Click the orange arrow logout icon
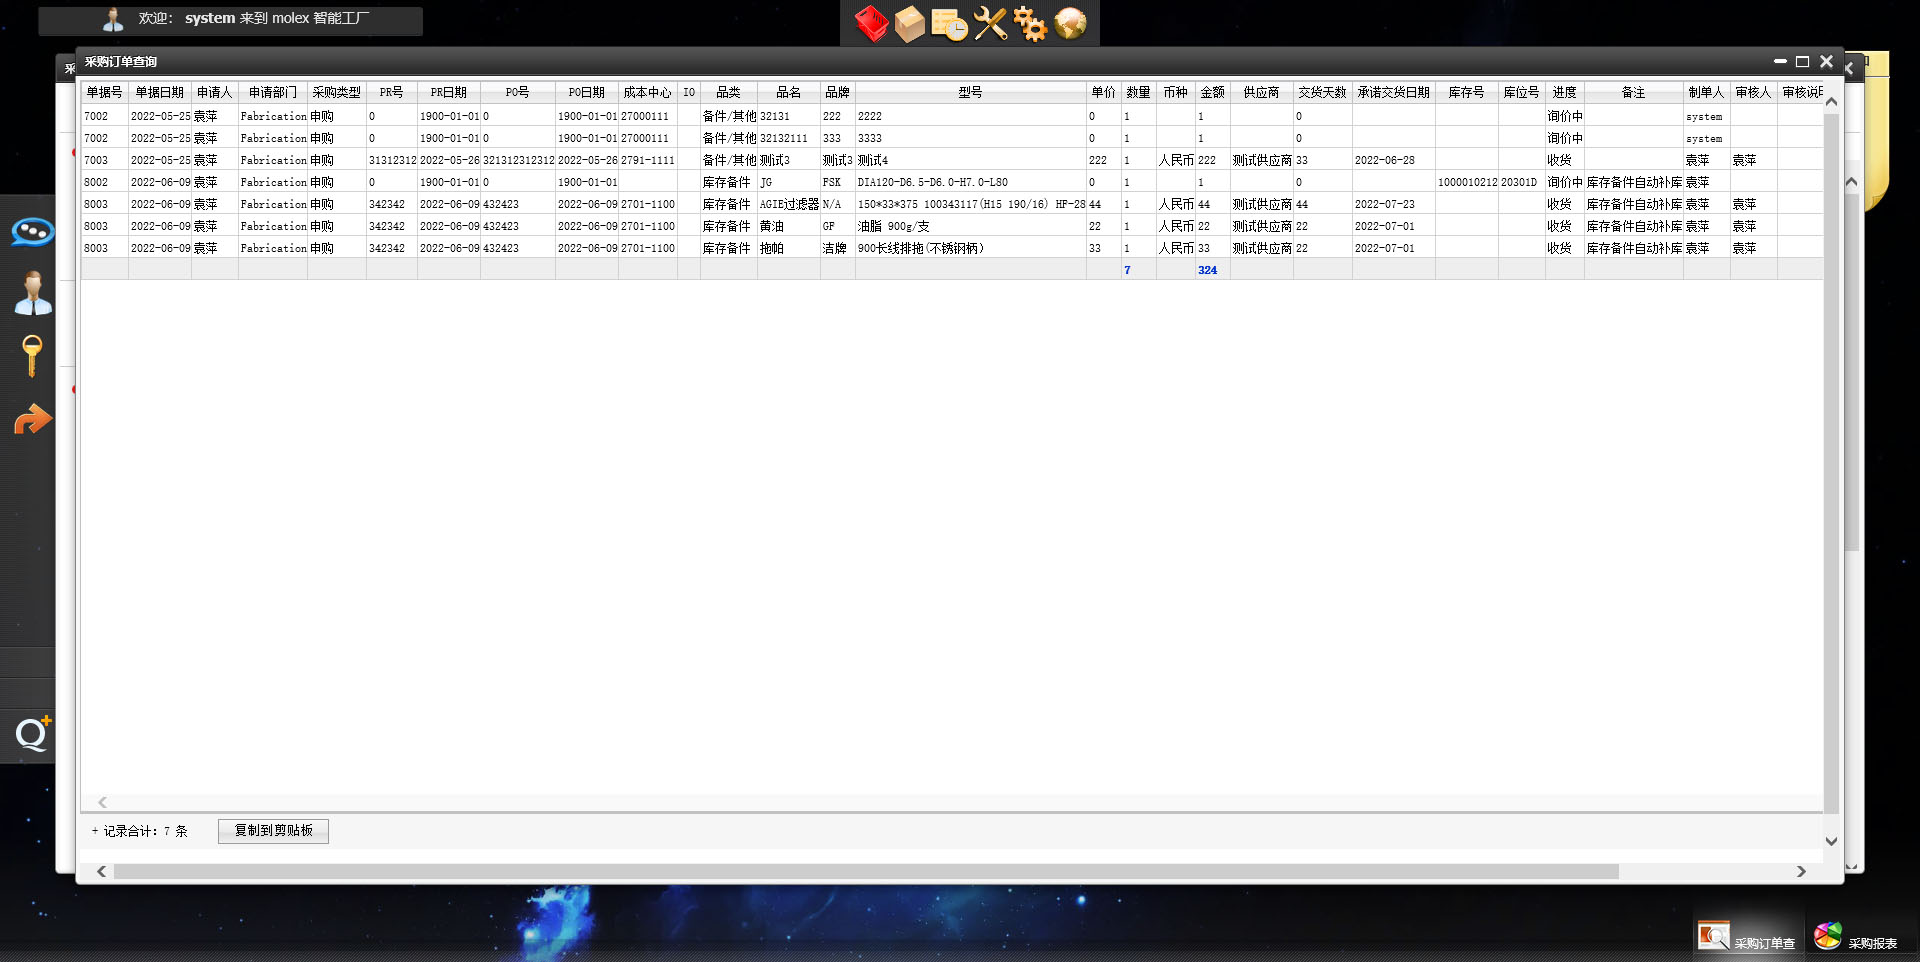 32,420
